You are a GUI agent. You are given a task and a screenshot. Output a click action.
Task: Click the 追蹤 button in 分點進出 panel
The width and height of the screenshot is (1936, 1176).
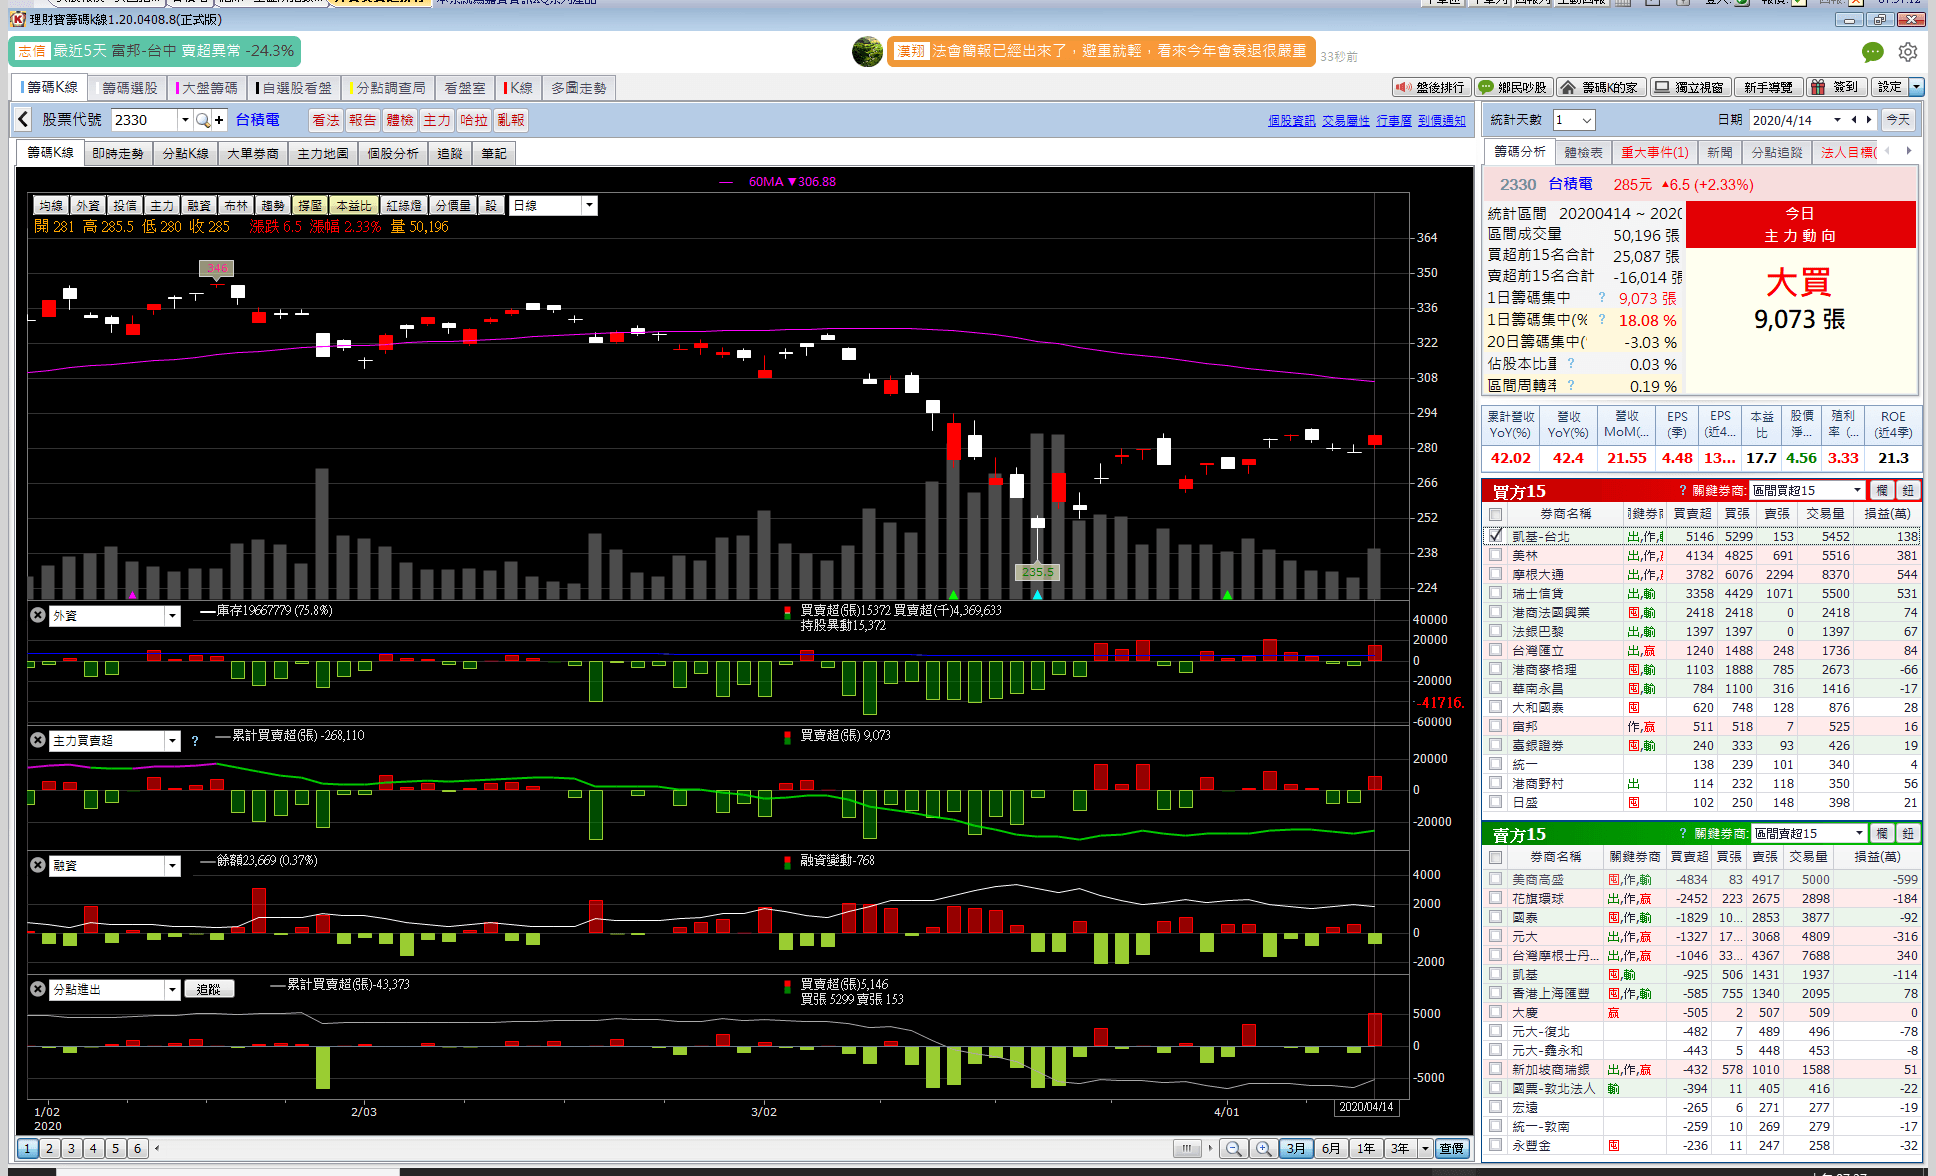coord(208,989)
